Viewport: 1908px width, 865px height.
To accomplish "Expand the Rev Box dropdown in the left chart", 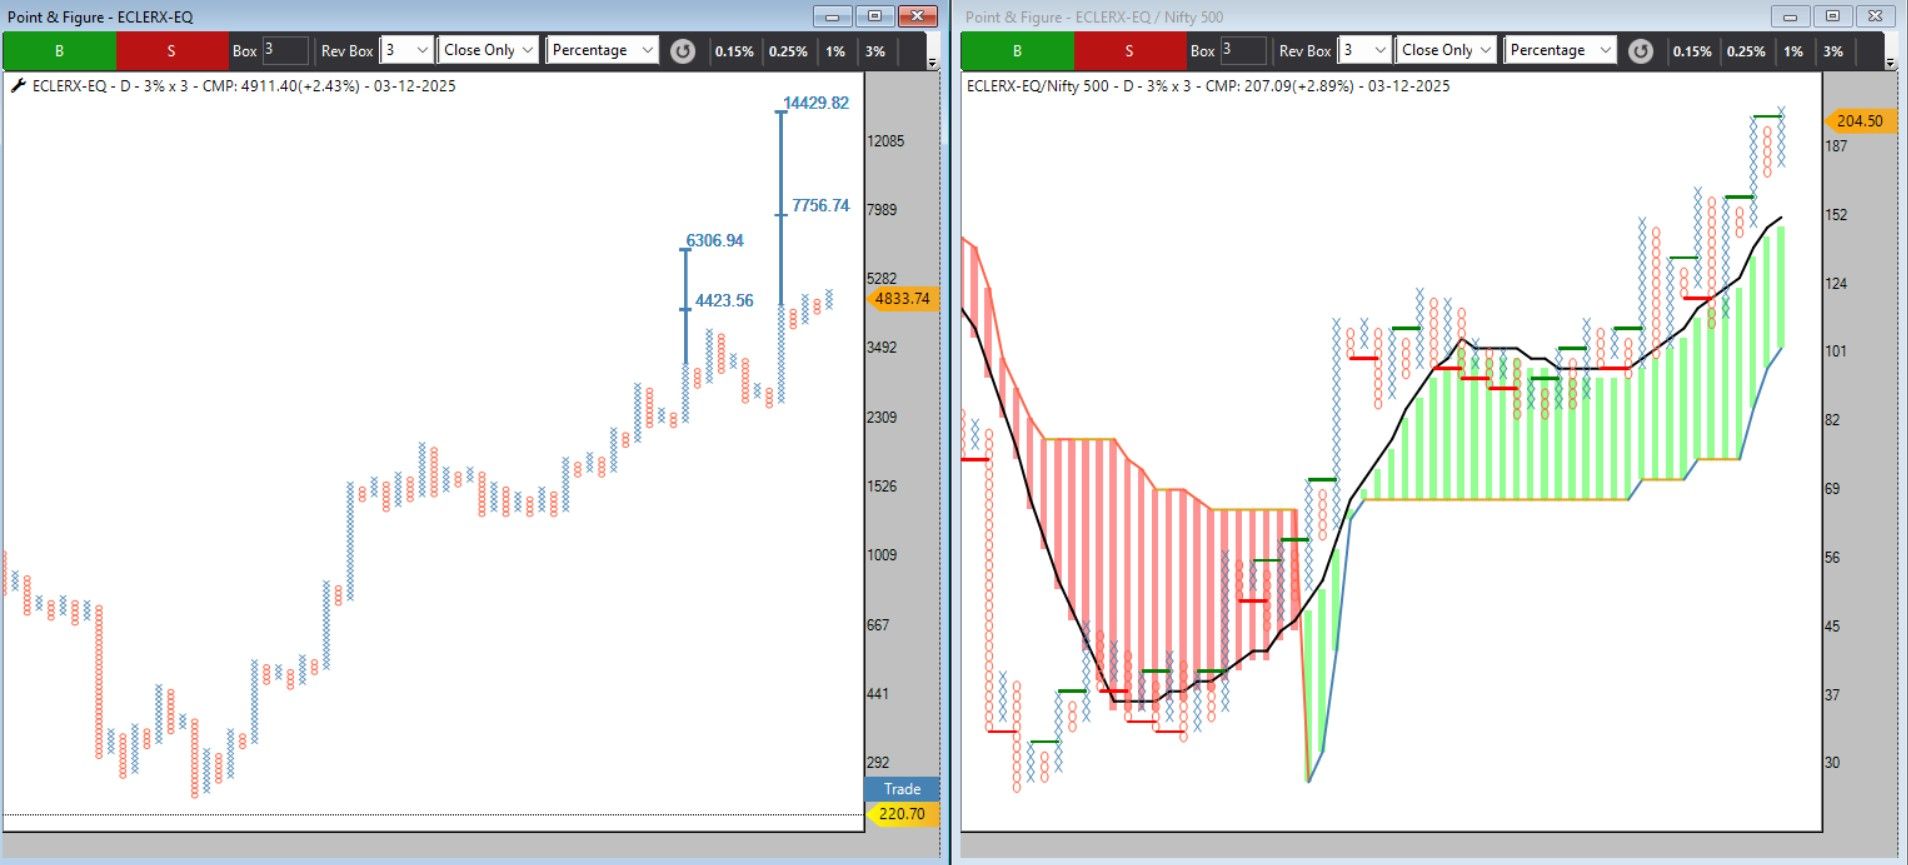I will point(422,50).
